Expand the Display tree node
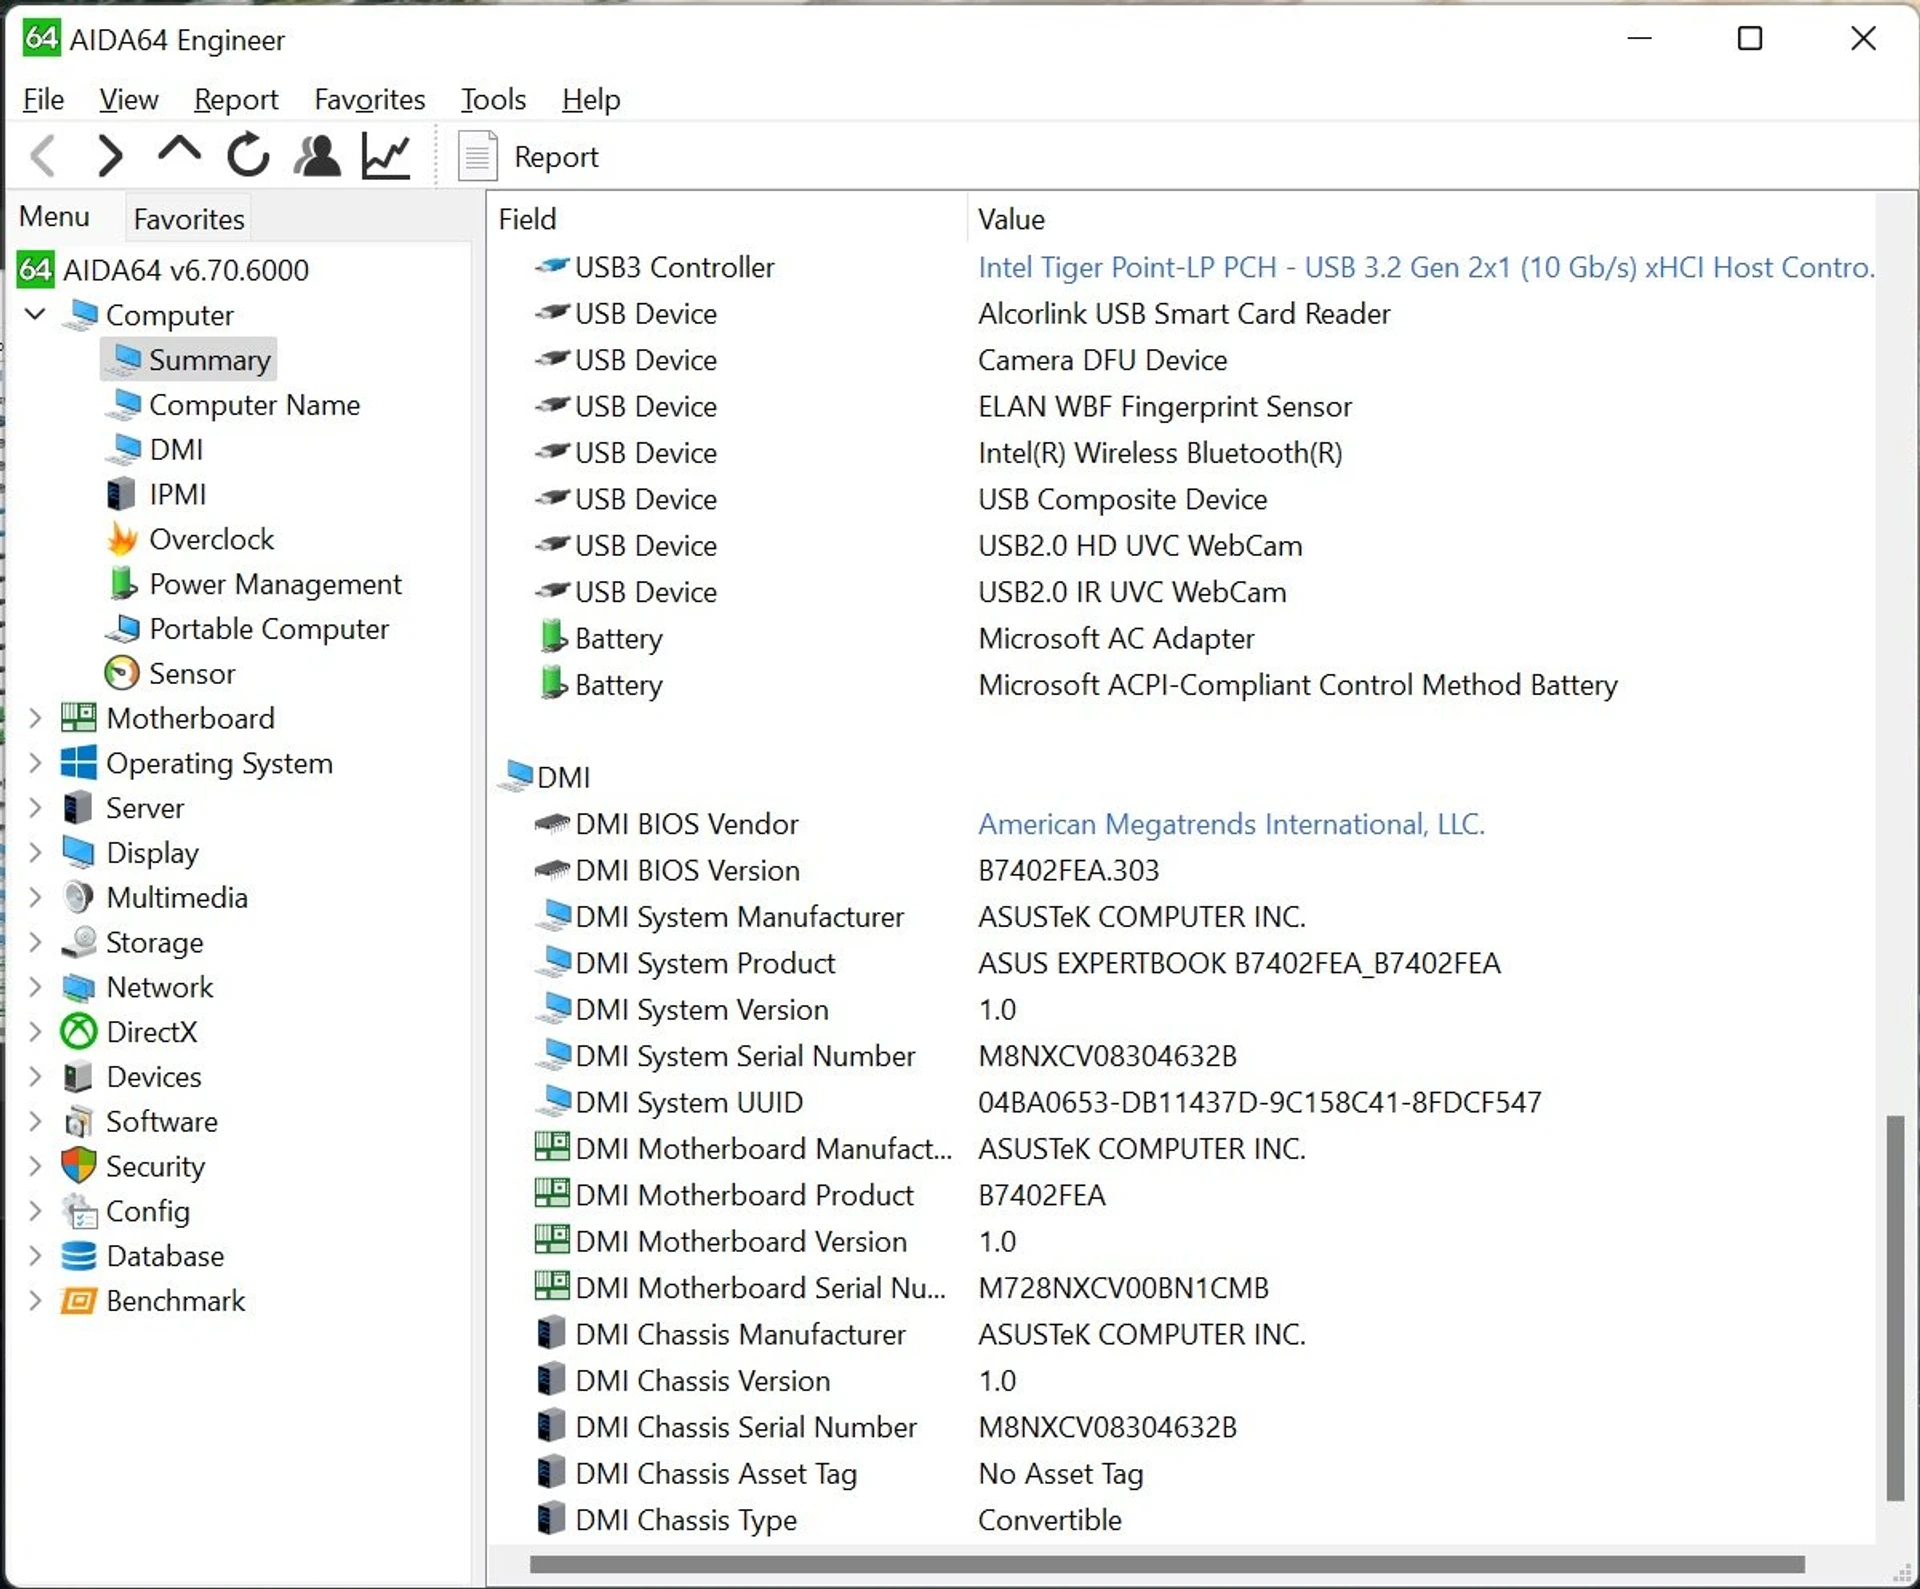 35,852
